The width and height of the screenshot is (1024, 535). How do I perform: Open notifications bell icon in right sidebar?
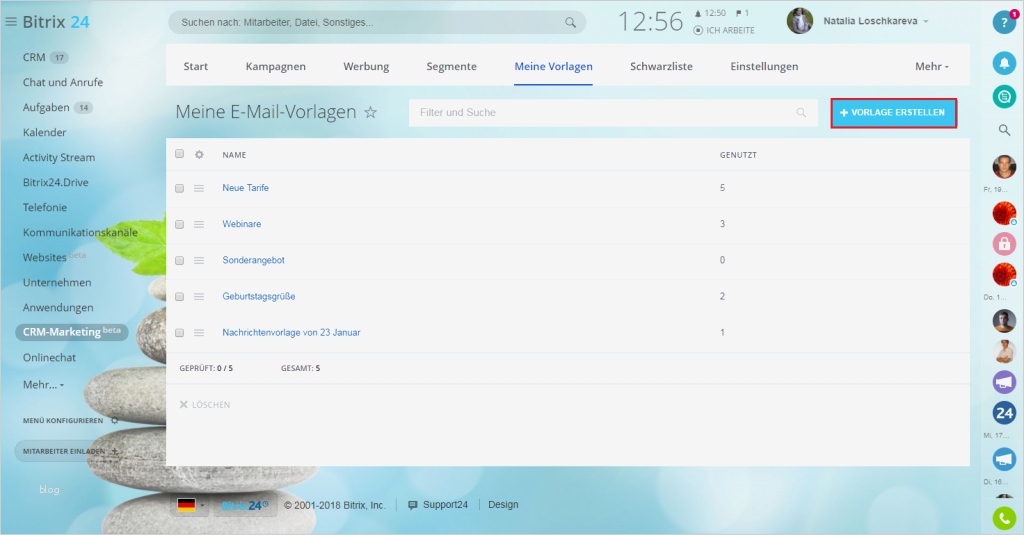1004,63
